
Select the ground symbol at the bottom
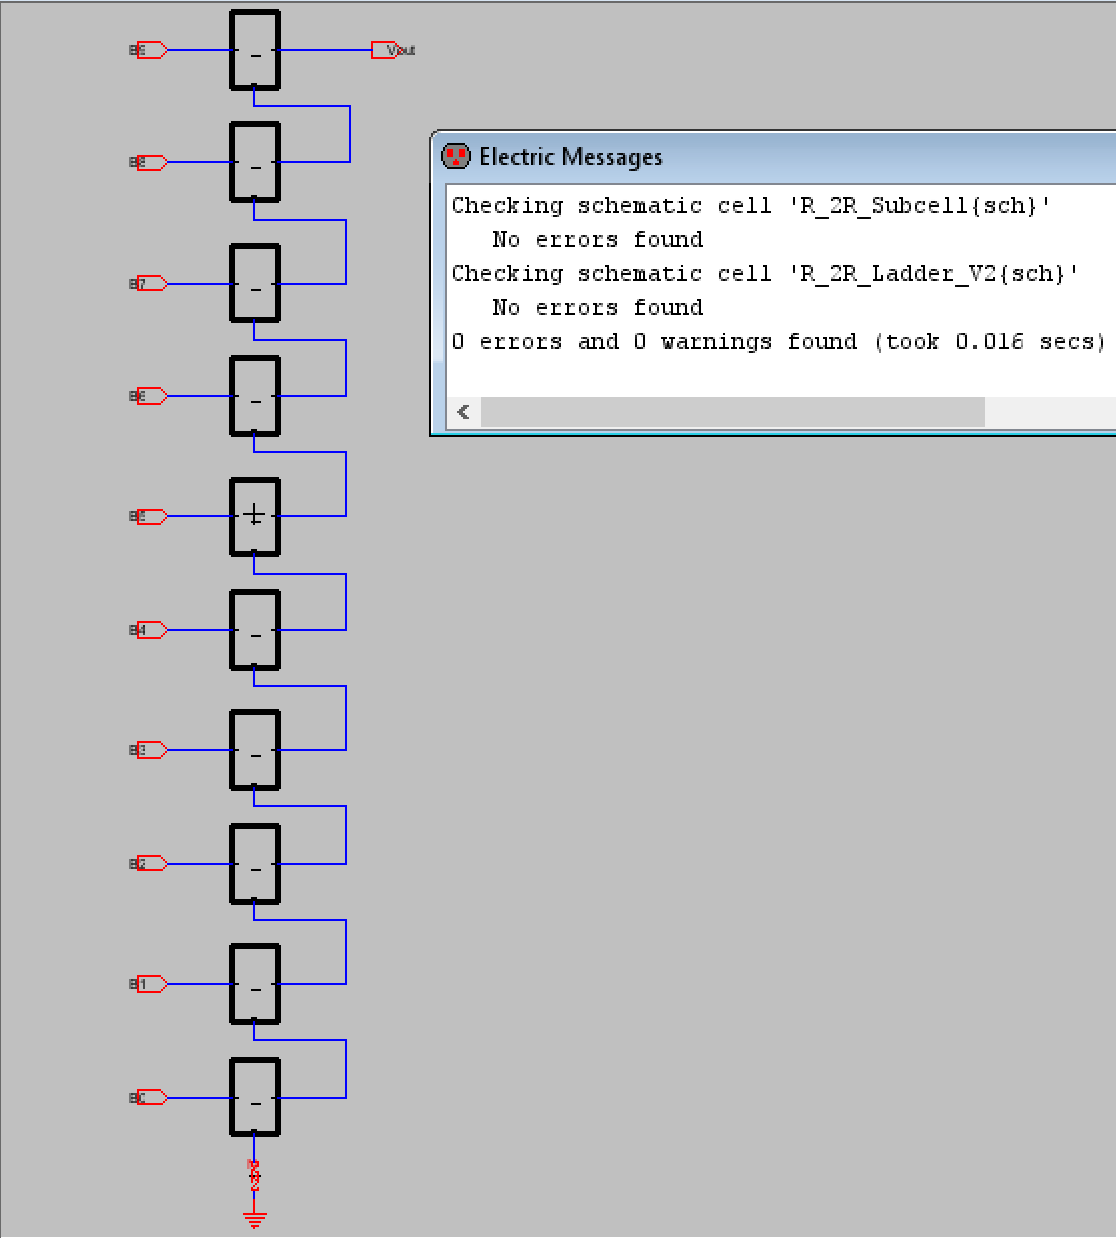(x=255, y=1218)
